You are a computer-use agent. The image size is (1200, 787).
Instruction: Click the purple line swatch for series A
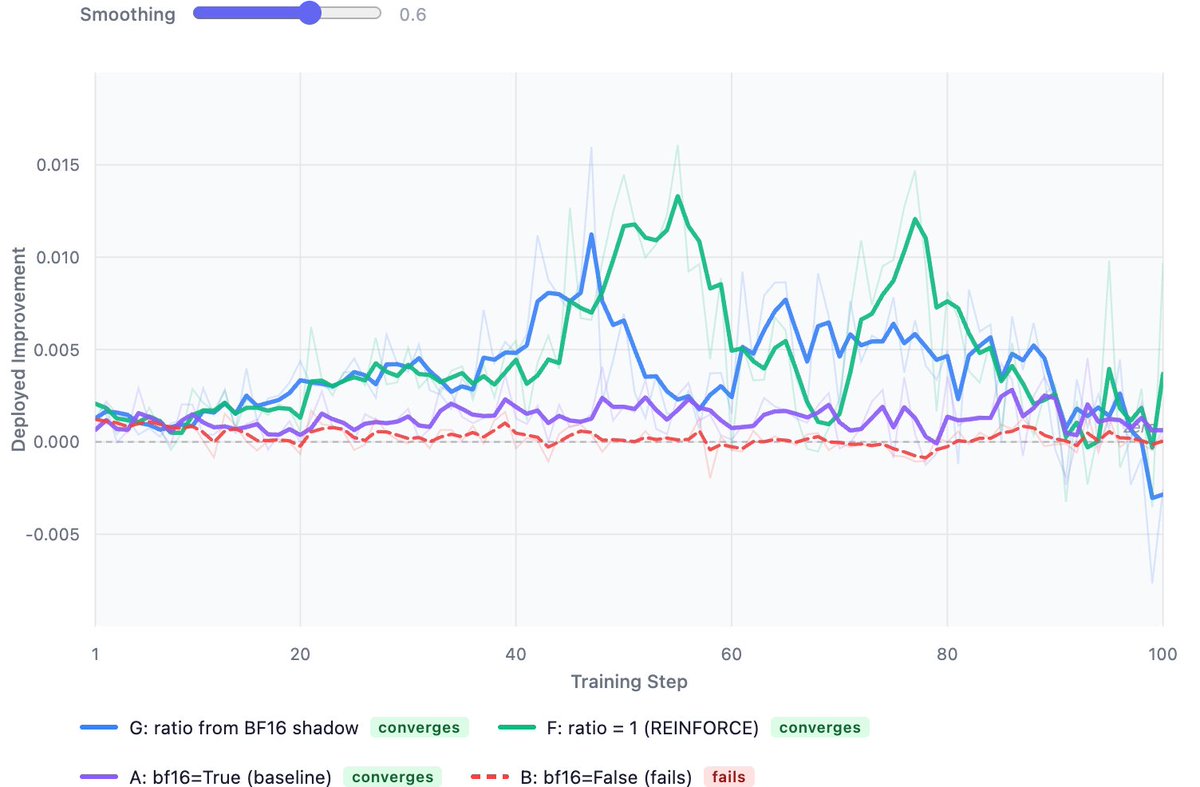point(102,777)
